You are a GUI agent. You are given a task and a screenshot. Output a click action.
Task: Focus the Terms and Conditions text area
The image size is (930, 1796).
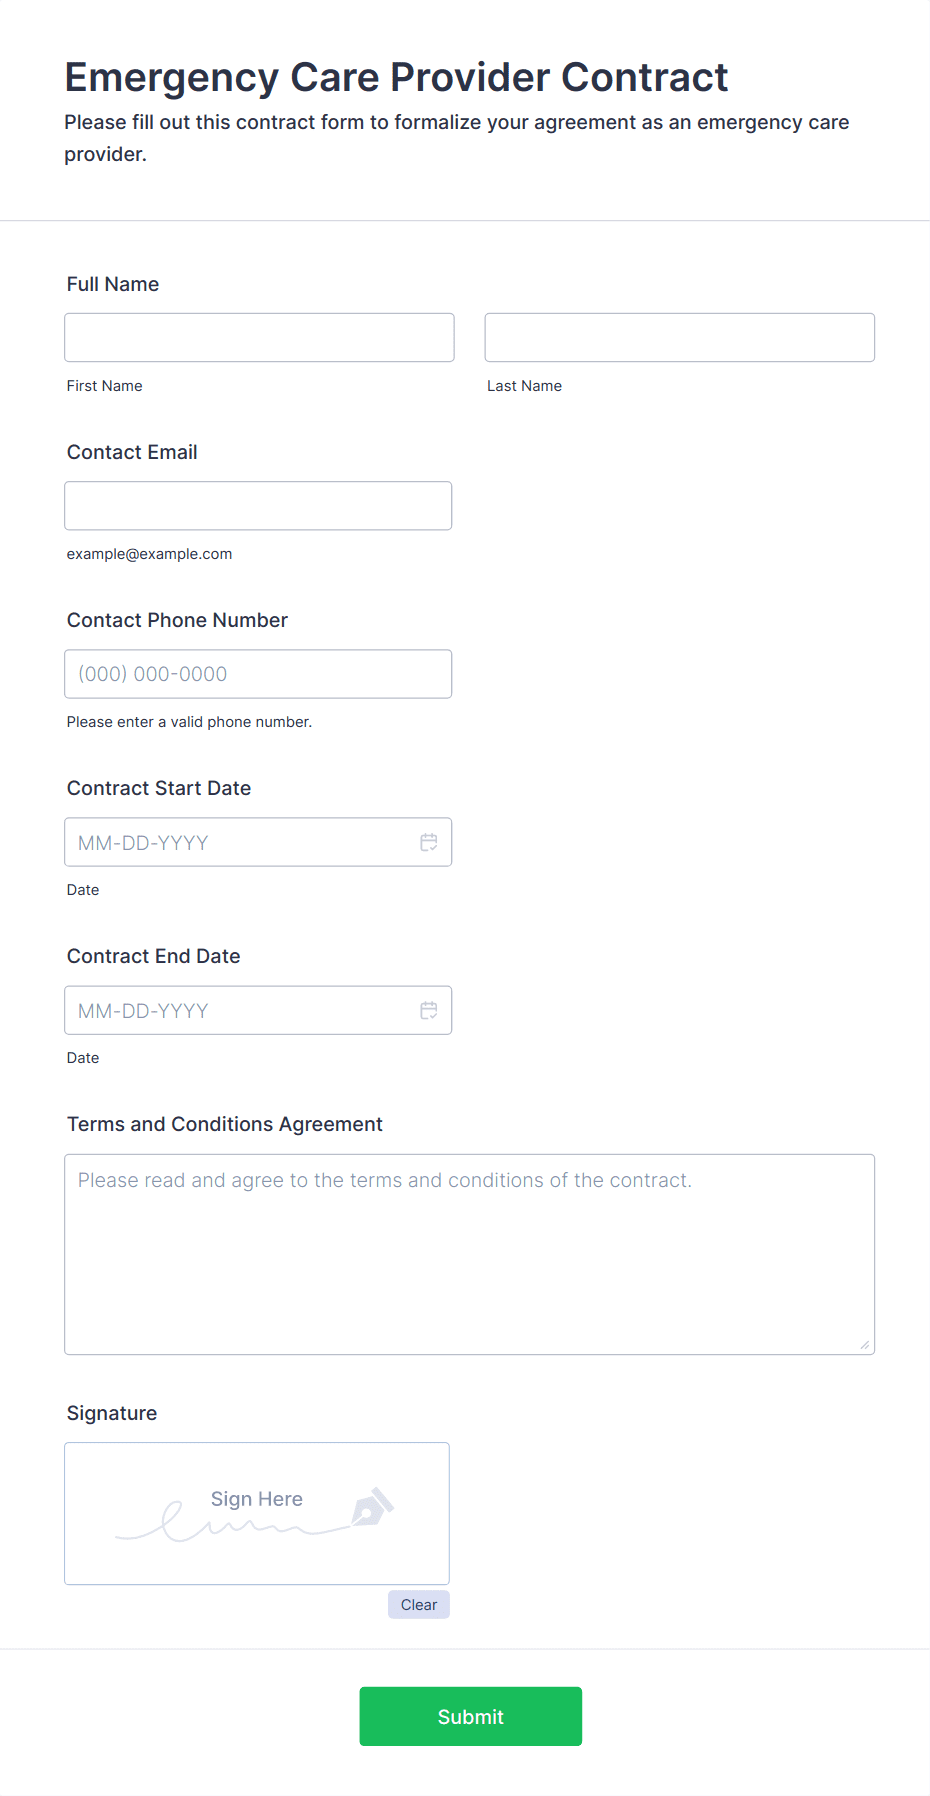(469, 1254)
